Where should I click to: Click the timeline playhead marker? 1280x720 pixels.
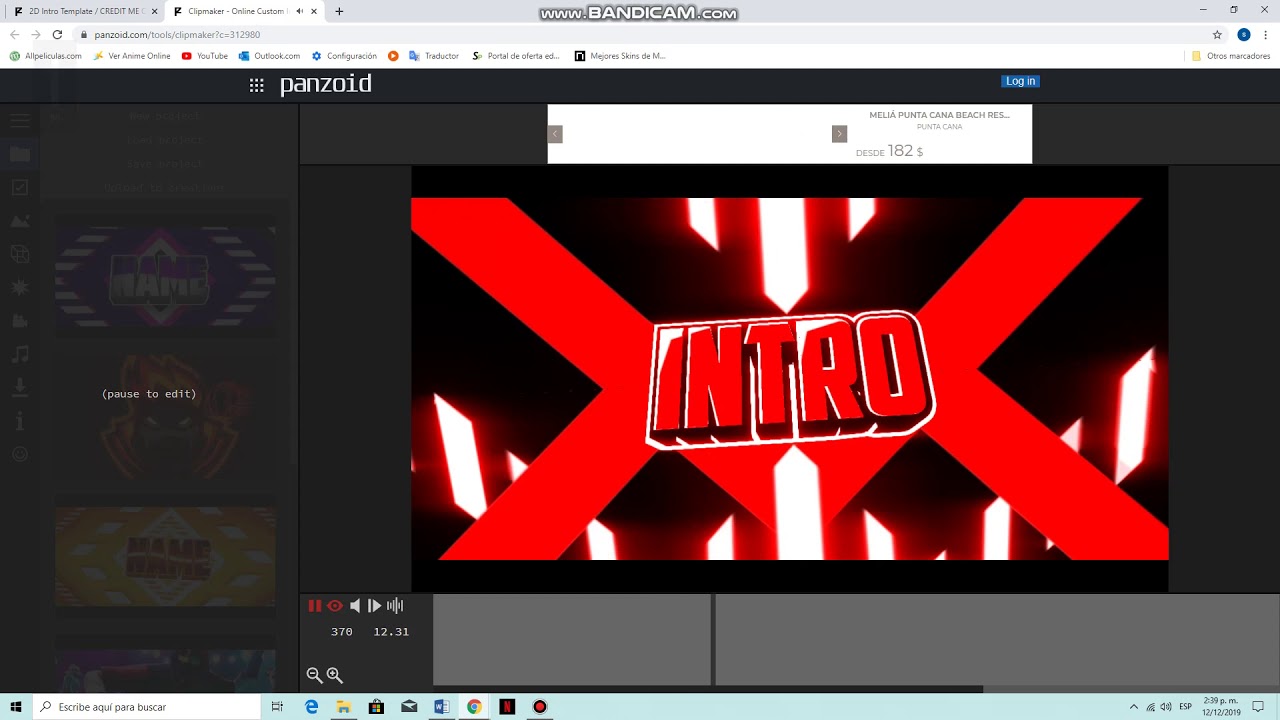click(713, 640)
